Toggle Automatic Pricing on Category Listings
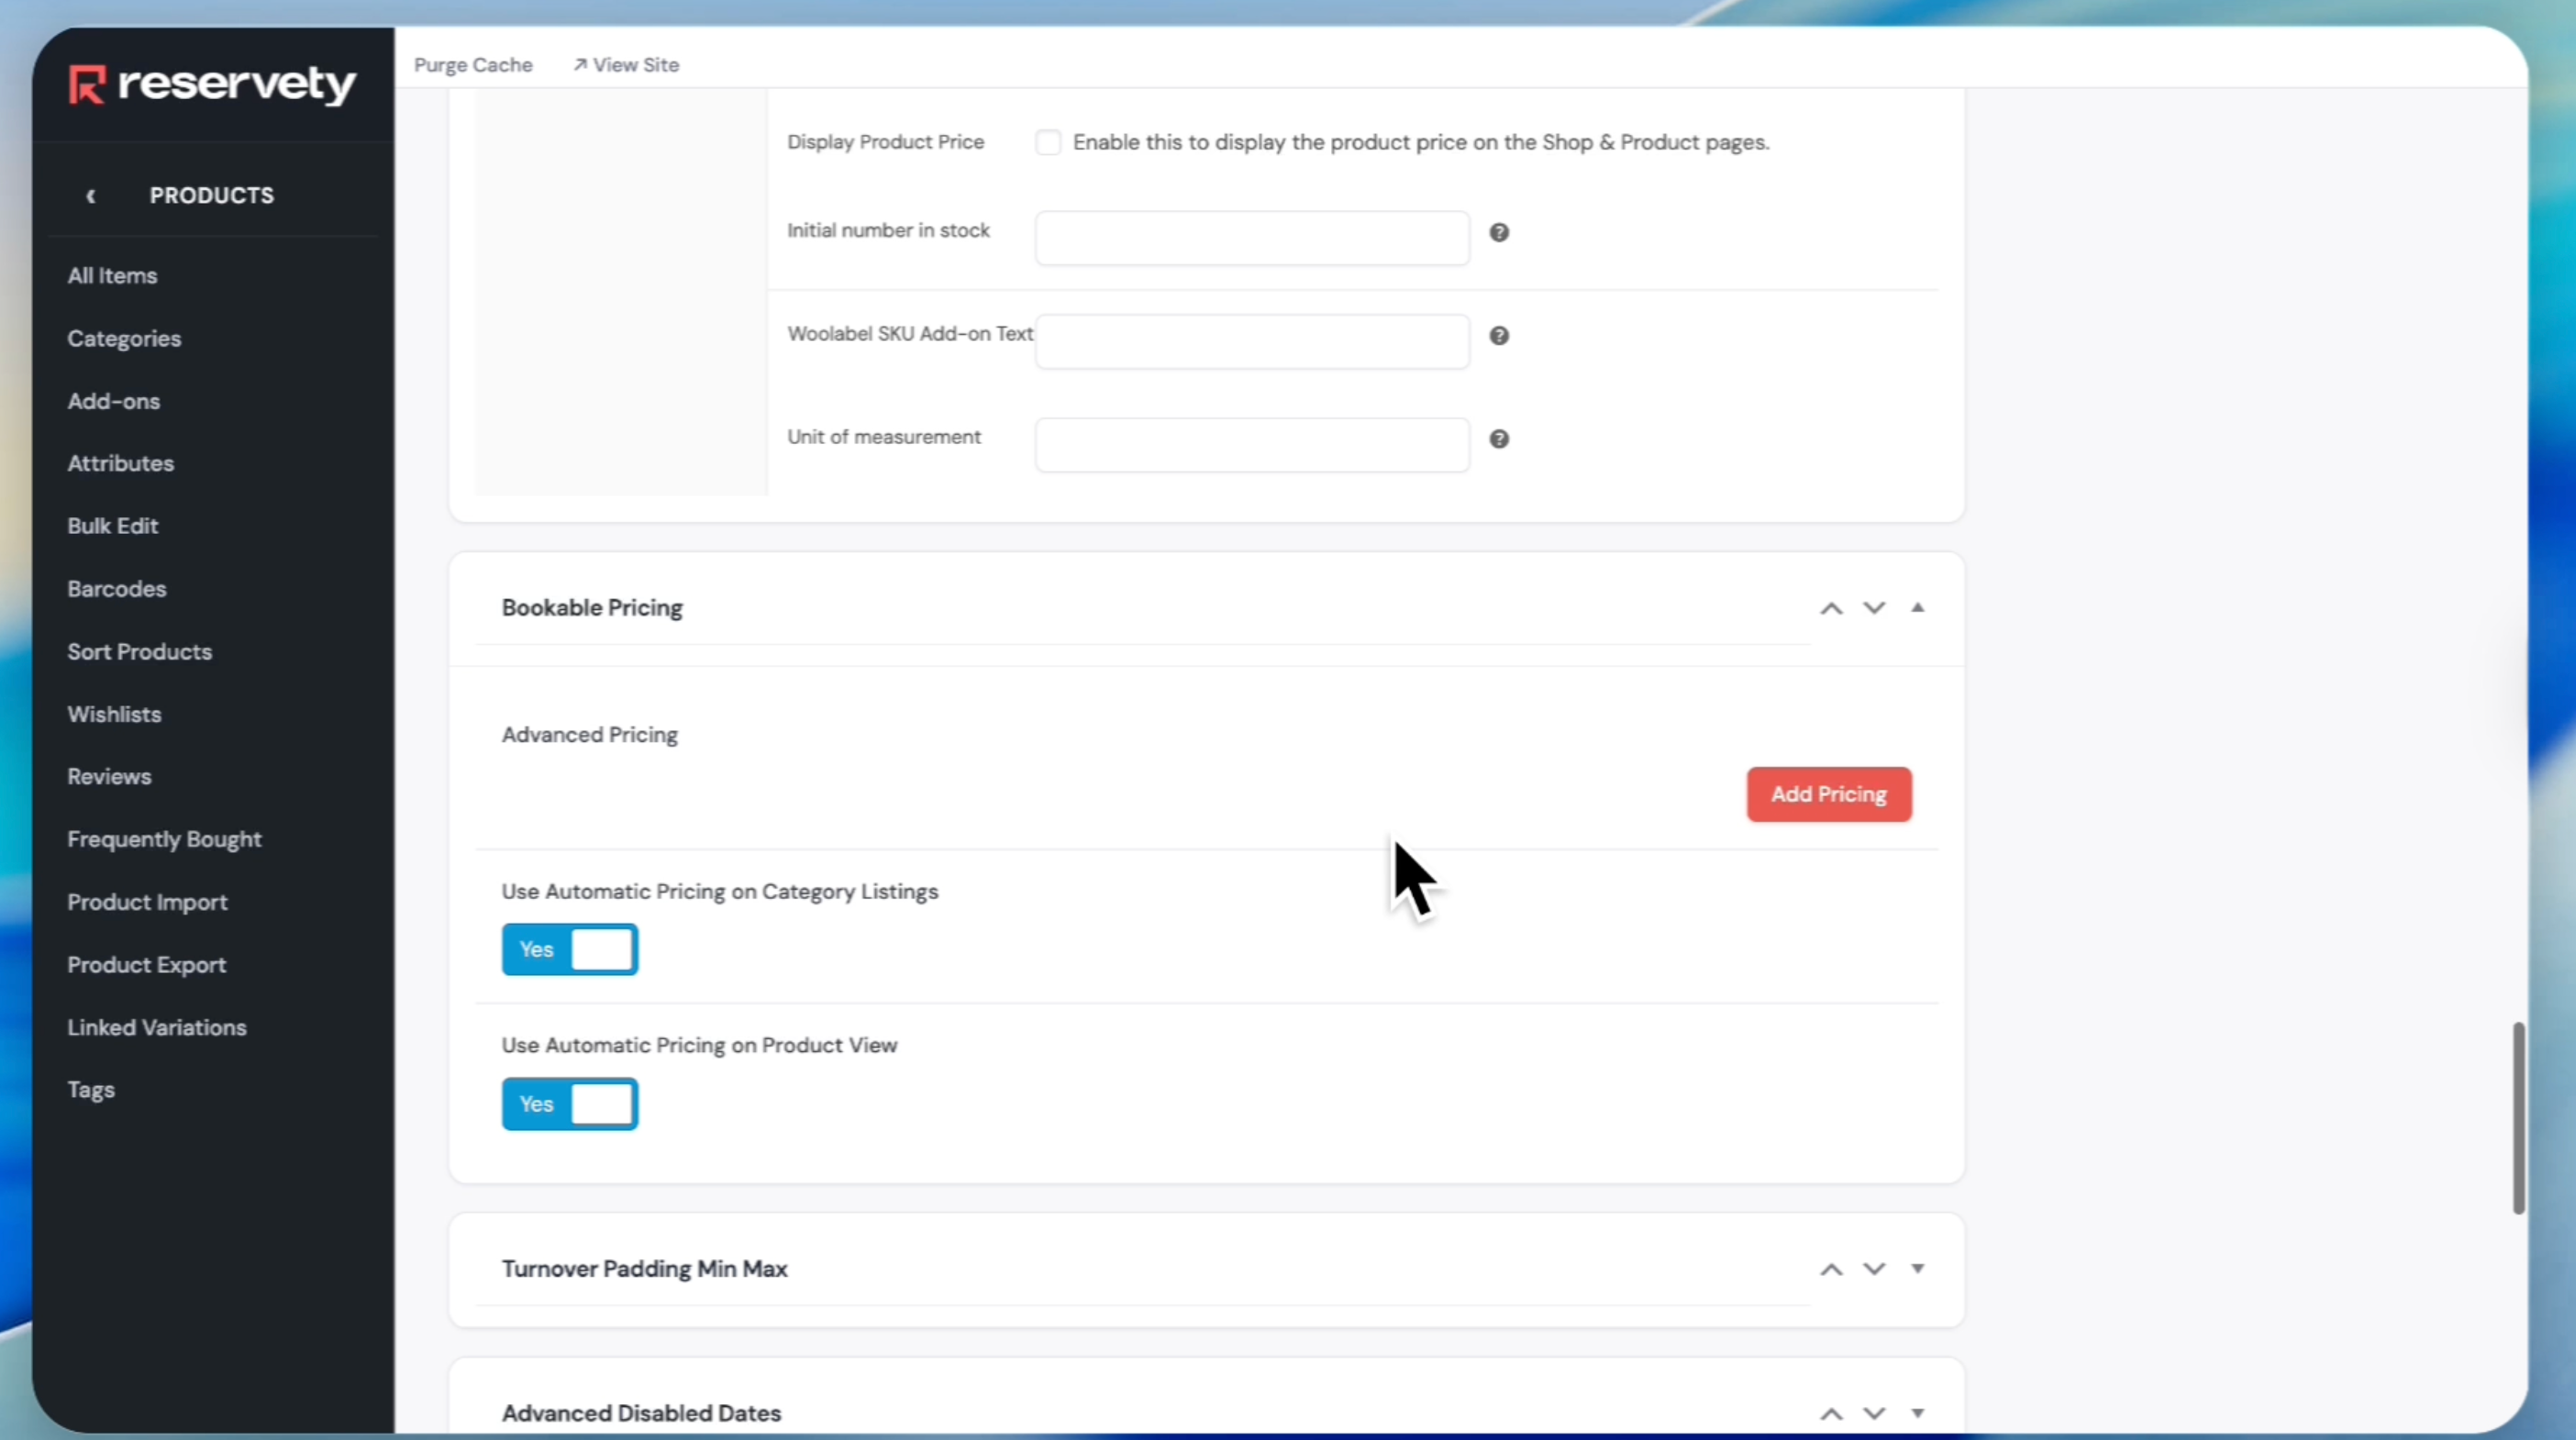The height and width of the screenshot is (1440, 2576). coord(570,949)
